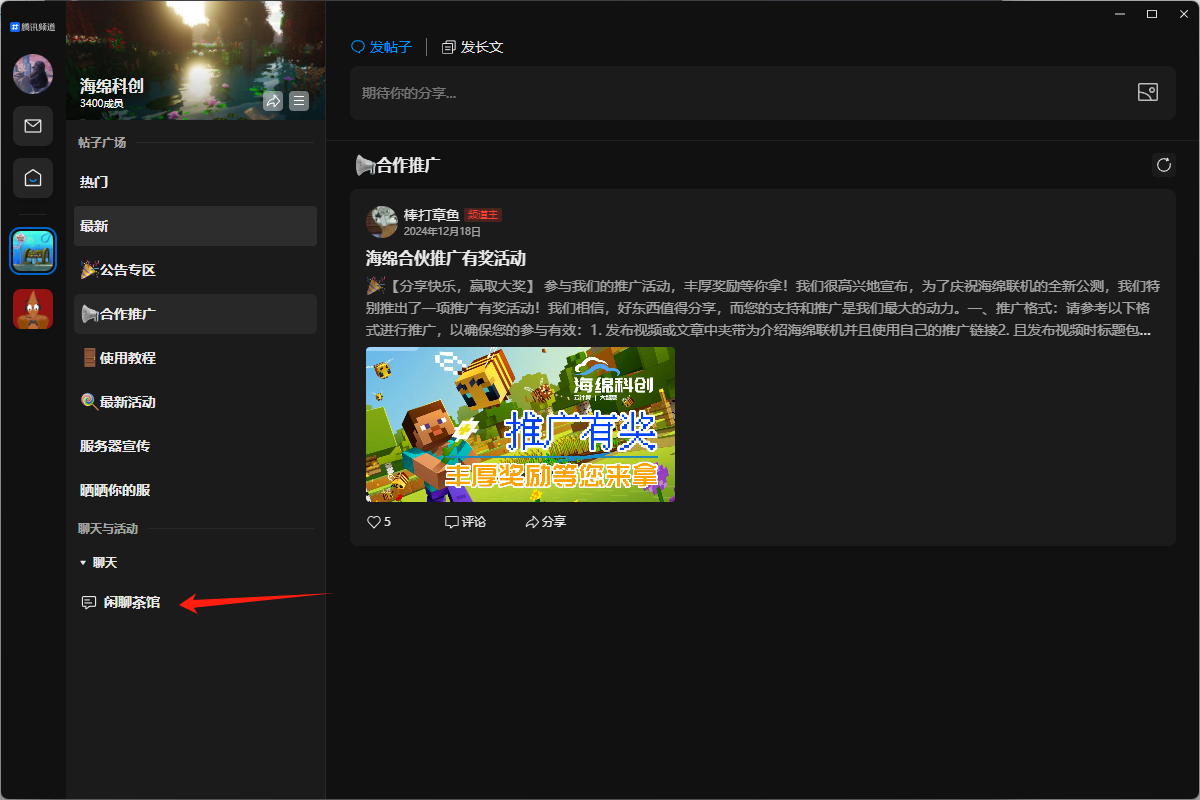This screenshot has width=1200, height=800.
Task: Open the 使用教程 section
Action: pyautogui.click(x=195, y=358)
